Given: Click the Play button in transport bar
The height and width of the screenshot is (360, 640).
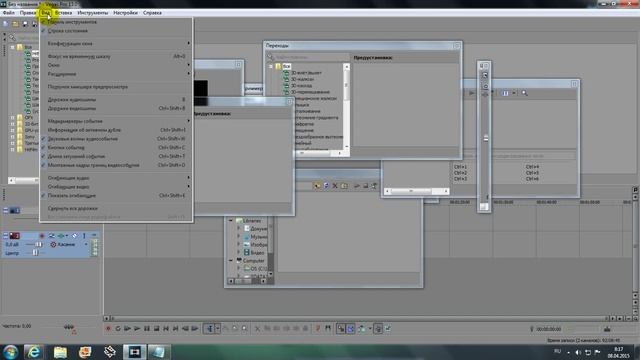Looking at the screenshot, I should point(137,329).
